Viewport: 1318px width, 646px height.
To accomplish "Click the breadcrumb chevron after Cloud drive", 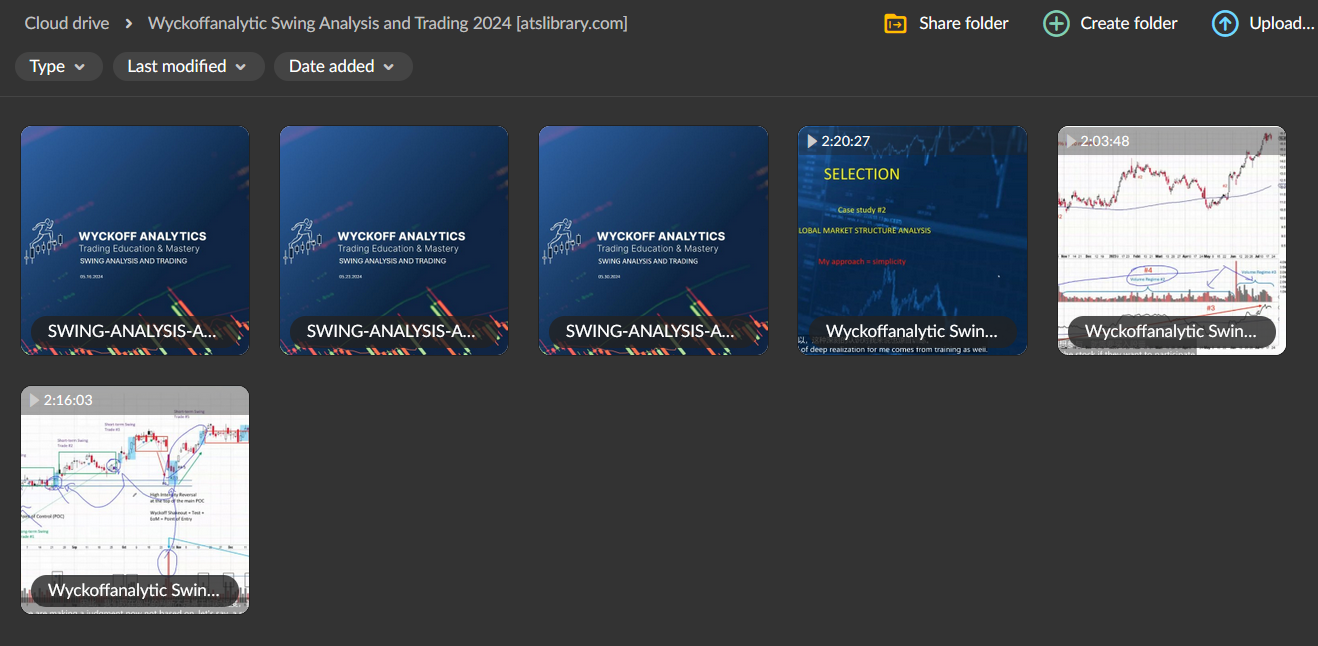I will pos(126,22).
